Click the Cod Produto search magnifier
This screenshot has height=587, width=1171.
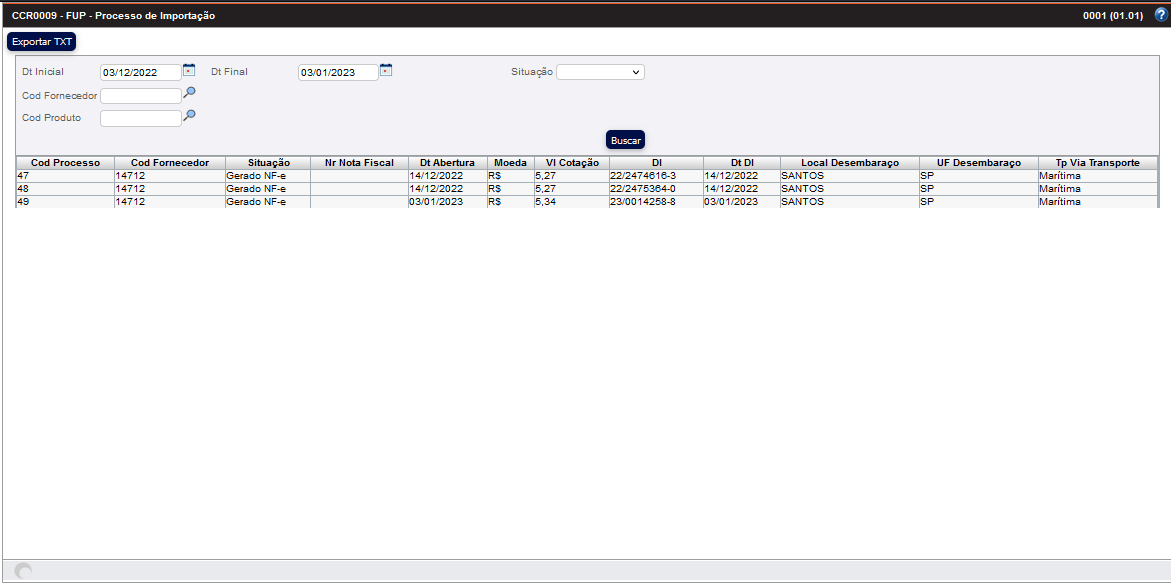(x=189, y=116)
